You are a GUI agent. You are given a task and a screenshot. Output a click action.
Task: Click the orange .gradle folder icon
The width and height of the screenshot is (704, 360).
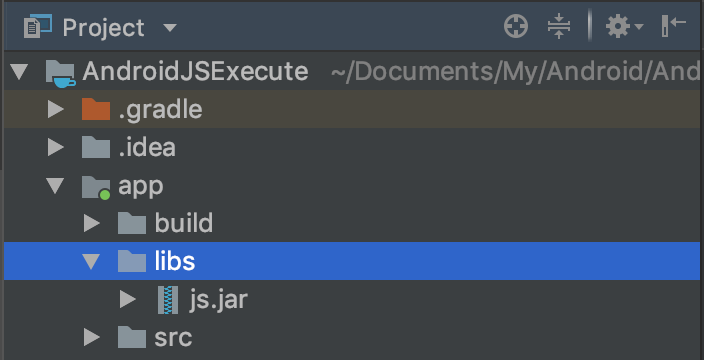point(96,109)
